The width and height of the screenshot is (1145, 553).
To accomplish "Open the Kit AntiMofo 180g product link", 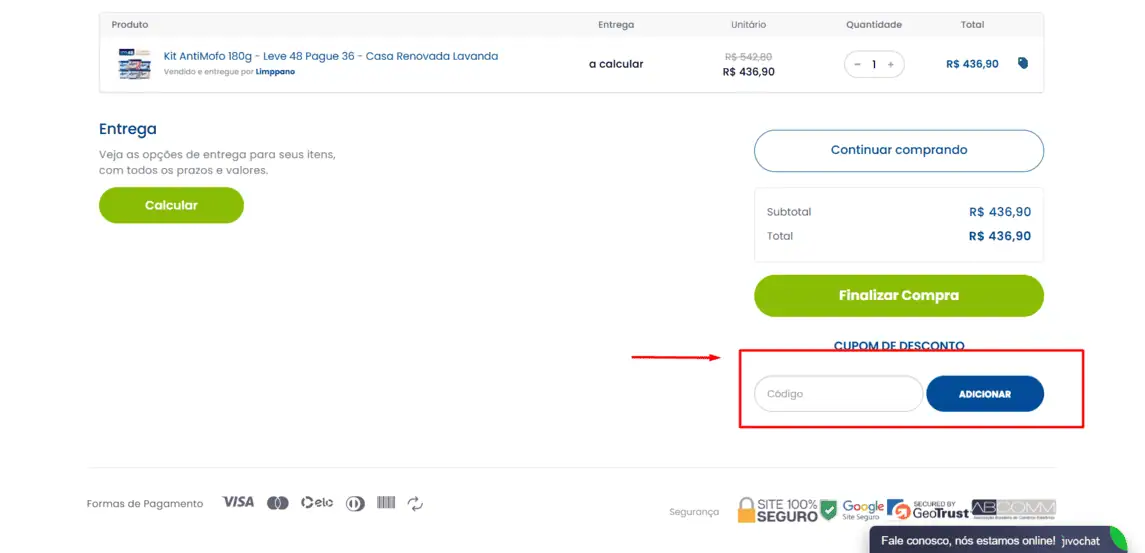I will coord(331,56).
